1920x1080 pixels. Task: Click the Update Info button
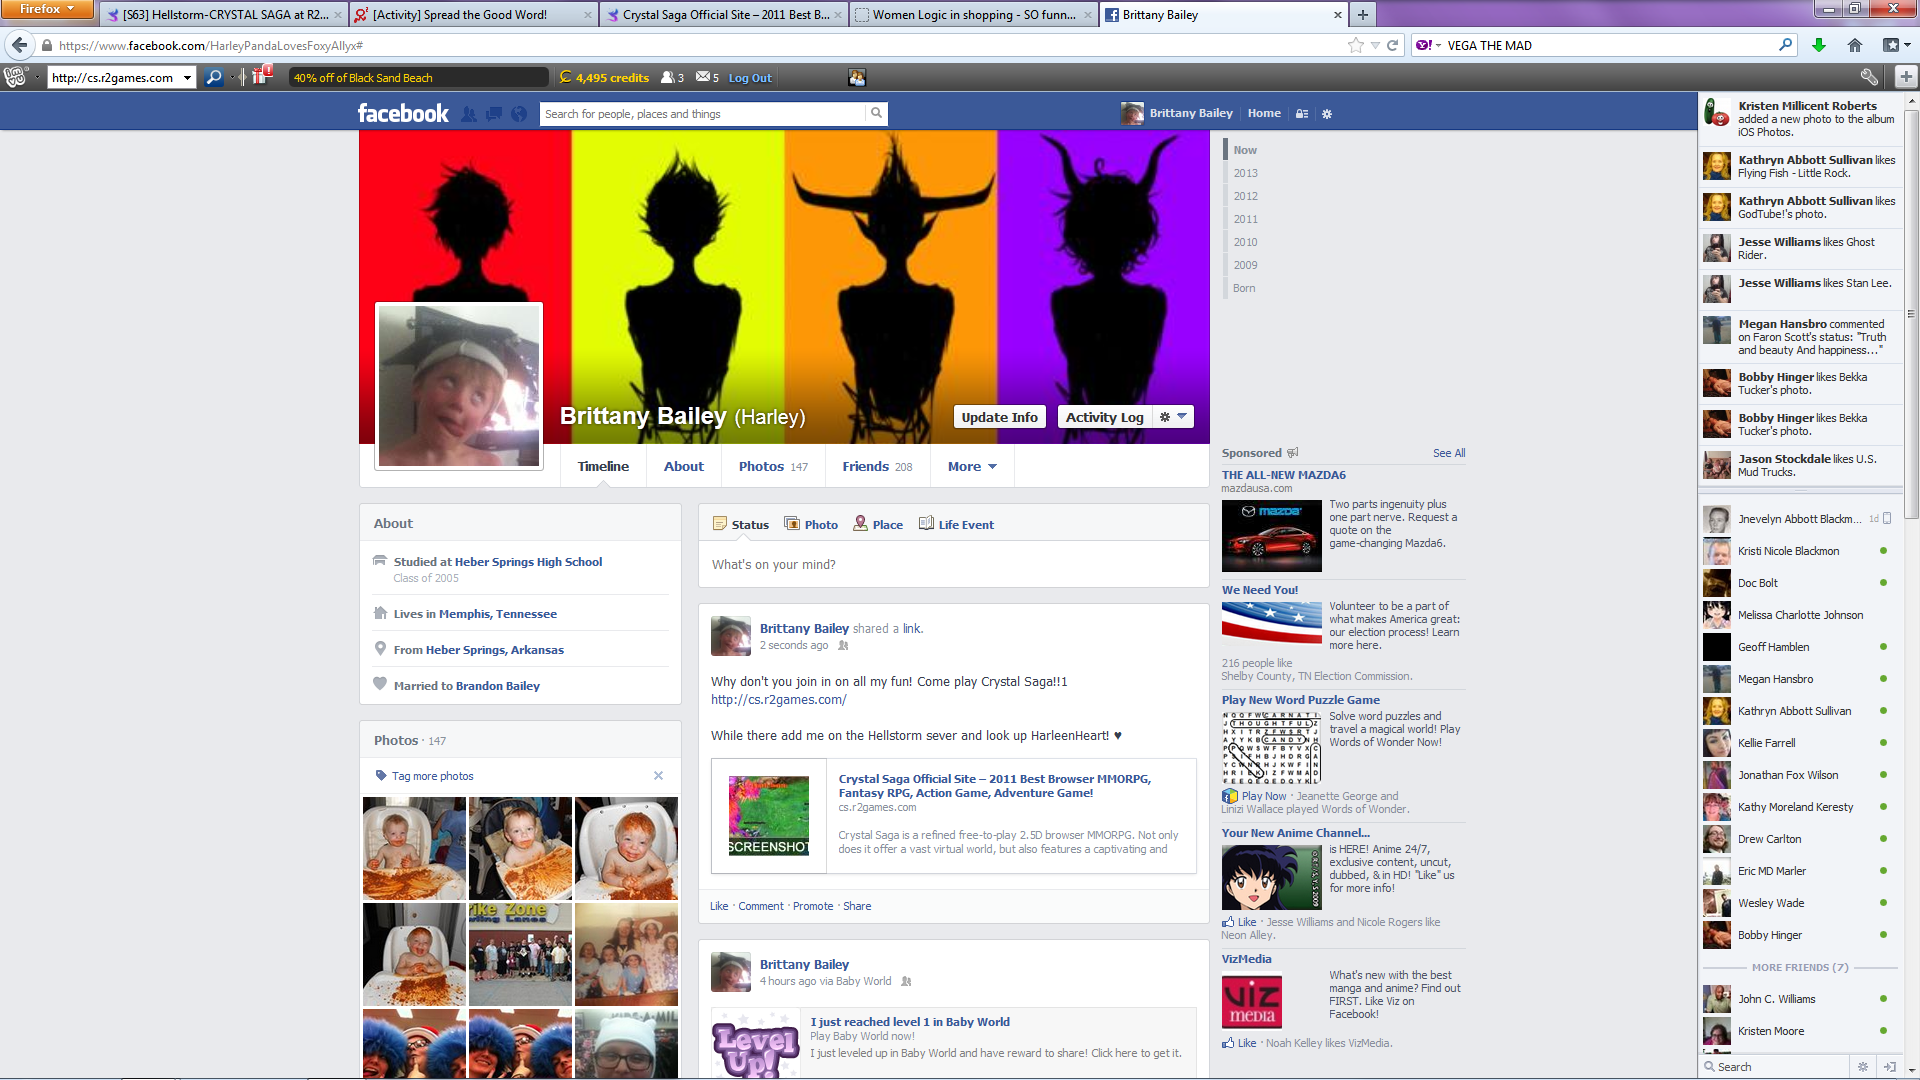[999, 417]
